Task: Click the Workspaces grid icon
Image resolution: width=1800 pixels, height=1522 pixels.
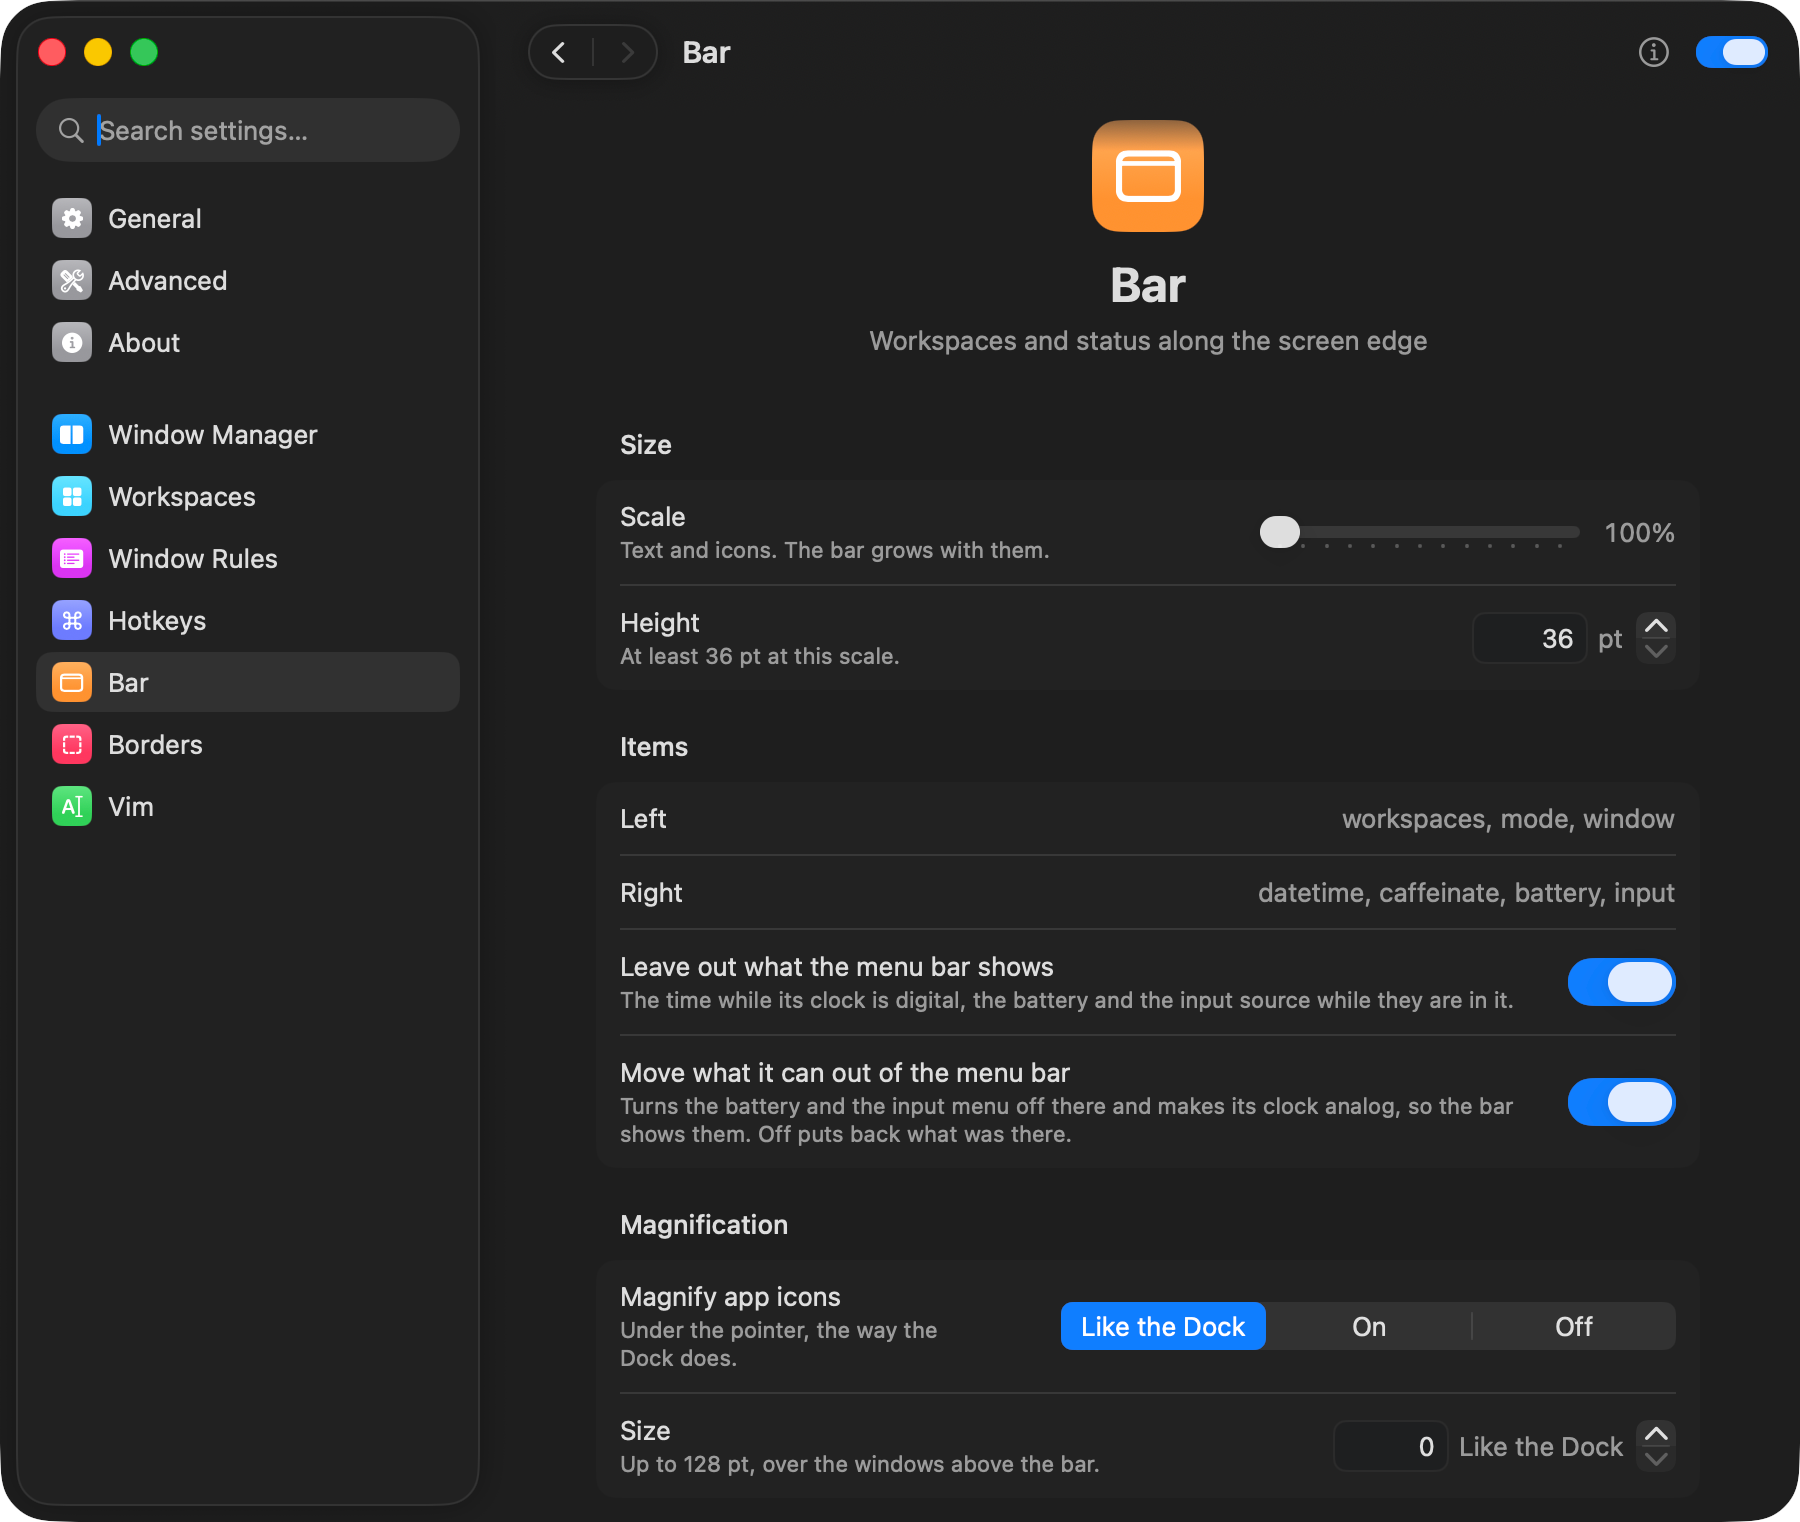Action: (72, 496)
